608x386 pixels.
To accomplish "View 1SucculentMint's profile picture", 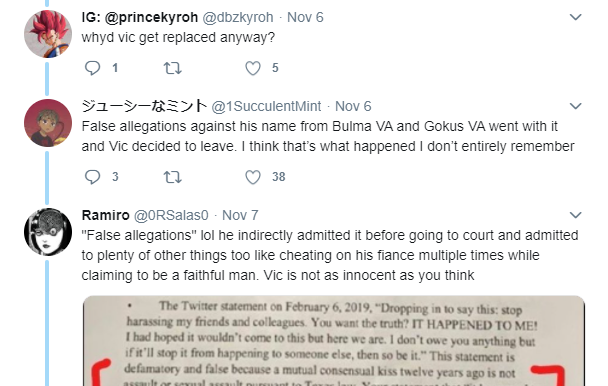I will coord(48,123).
